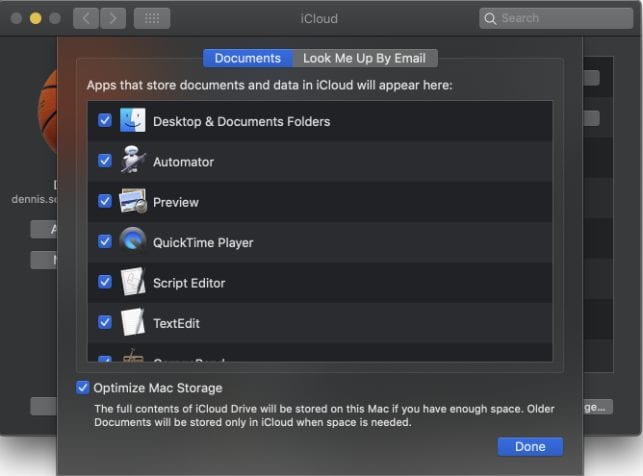Disable iCloud for Automator checkbox
Viewport: 643px width, 476px height.
coord(105,161)
